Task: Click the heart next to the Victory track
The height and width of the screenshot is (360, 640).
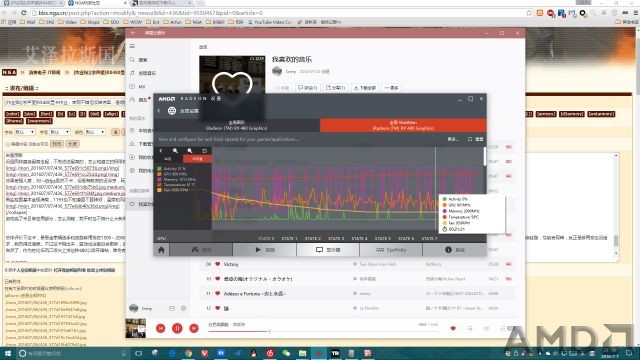Action: (218, 264)
